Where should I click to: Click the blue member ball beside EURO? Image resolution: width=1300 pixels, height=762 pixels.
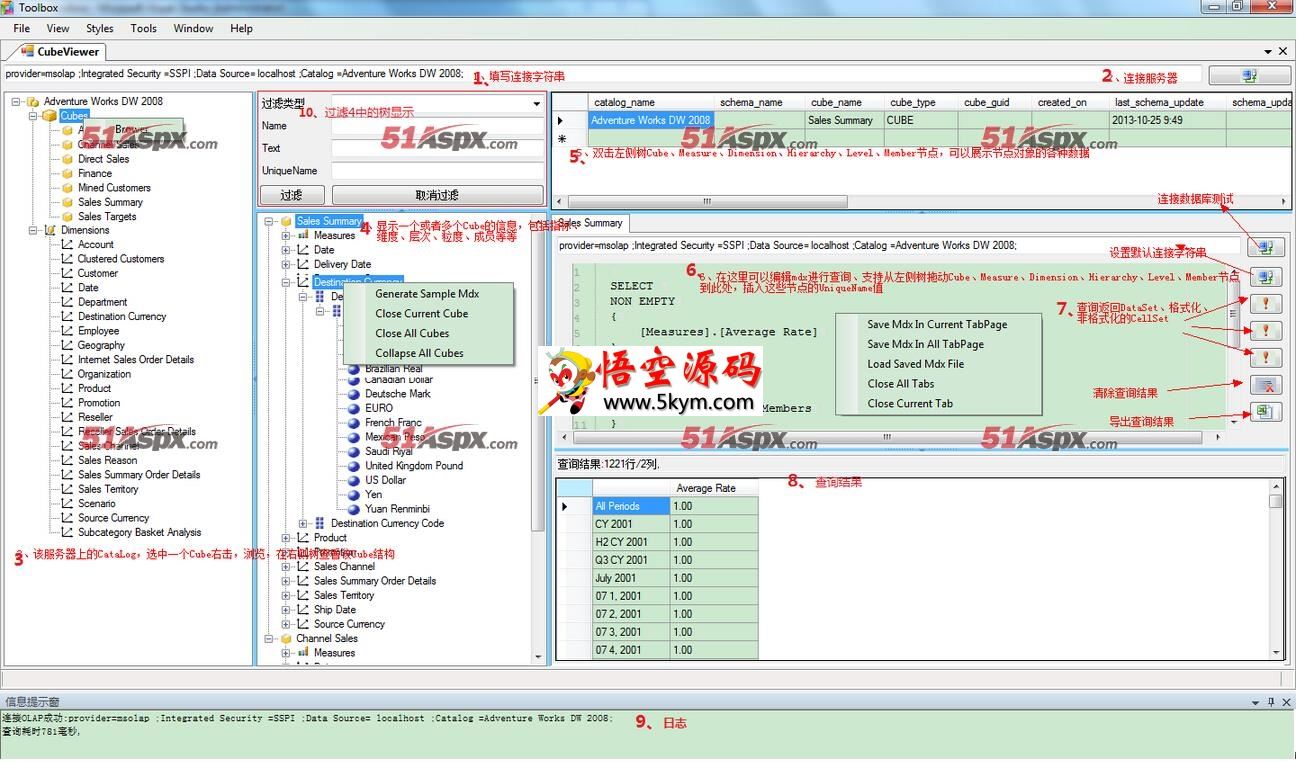tap(354, 408)
